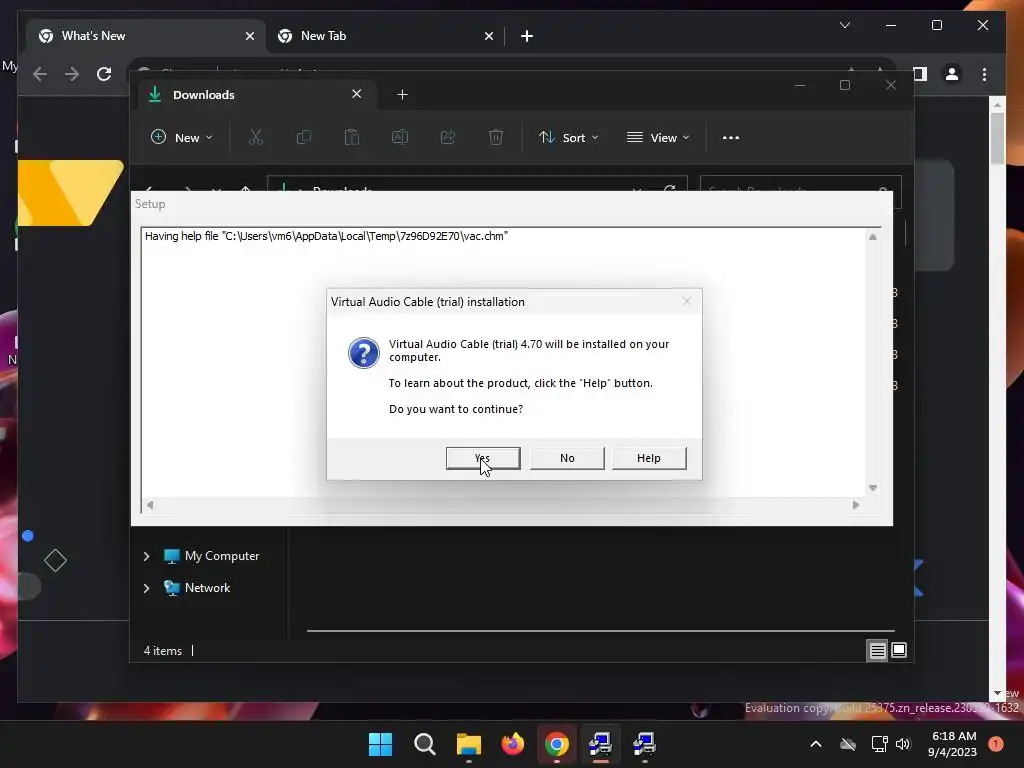The image size is (1024, 768).
Task: Close the Virtual Audio Cable installation dialog
Action: tap(686, 301)
